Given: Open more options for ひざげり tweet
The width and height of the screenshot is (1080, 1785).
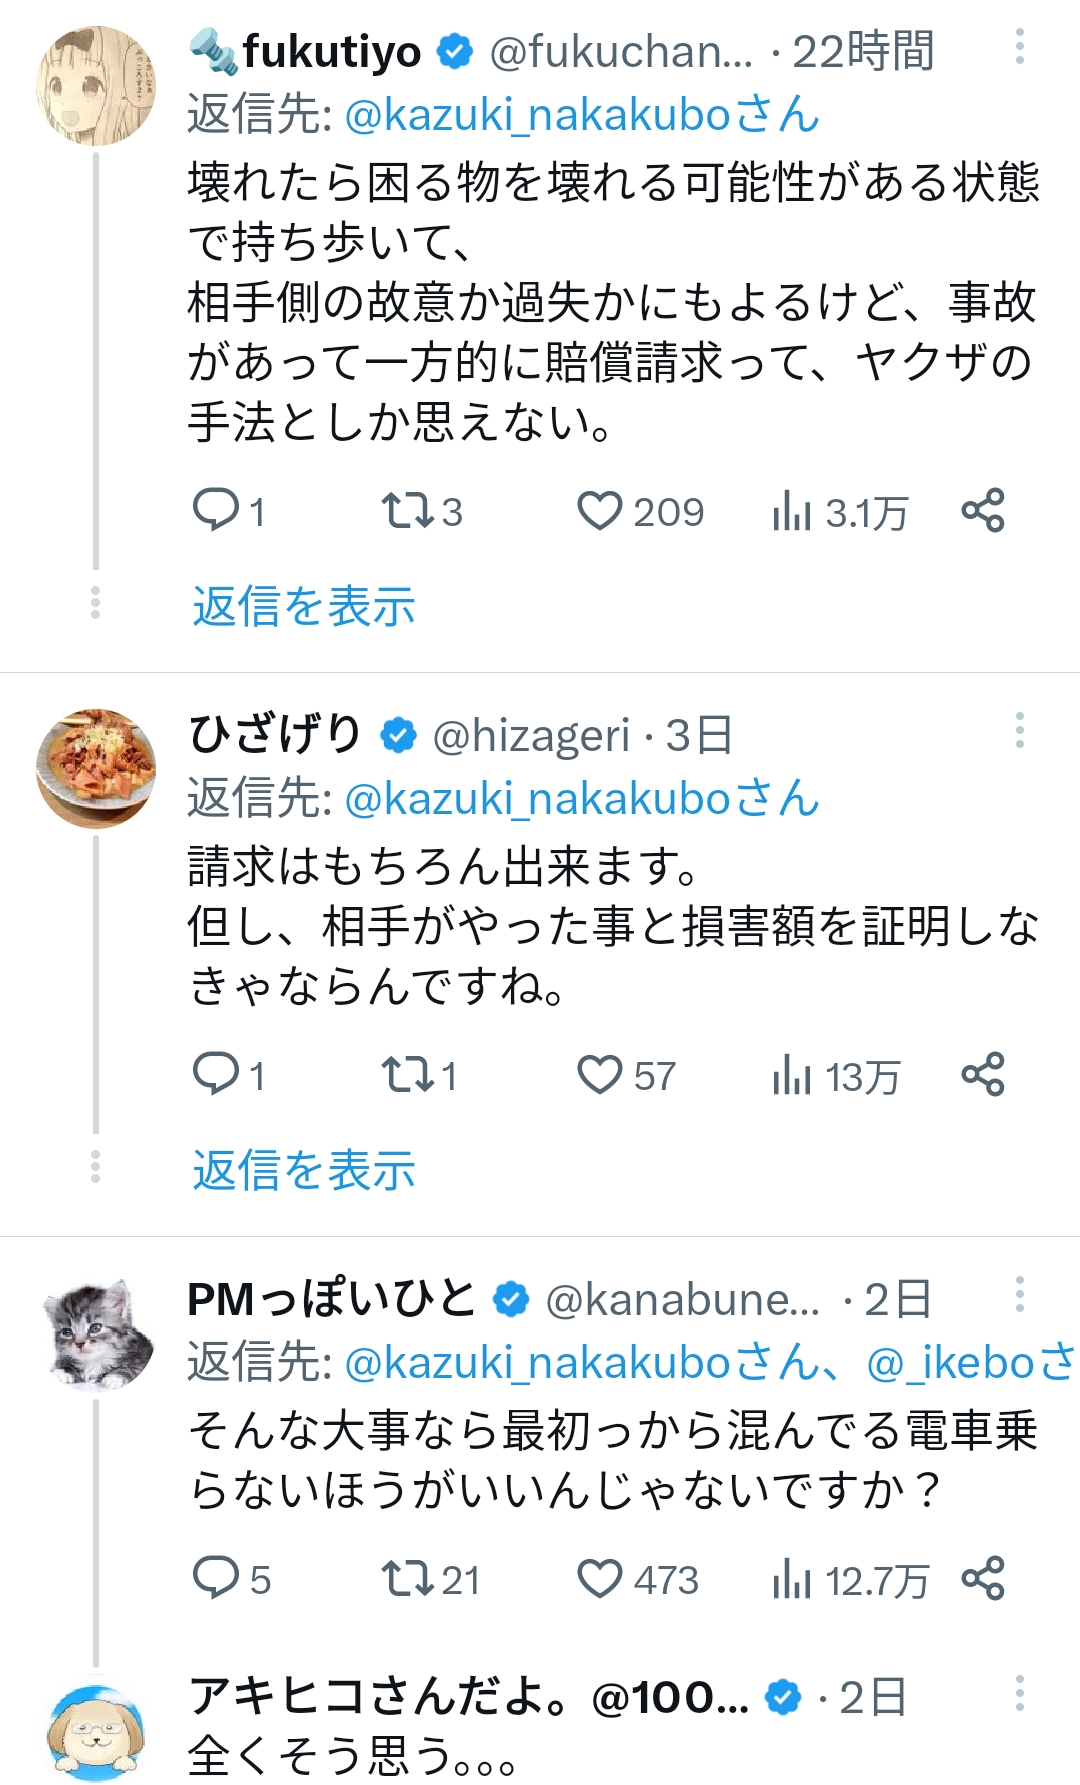Looking at the screenshot, I should [1019, 731].
